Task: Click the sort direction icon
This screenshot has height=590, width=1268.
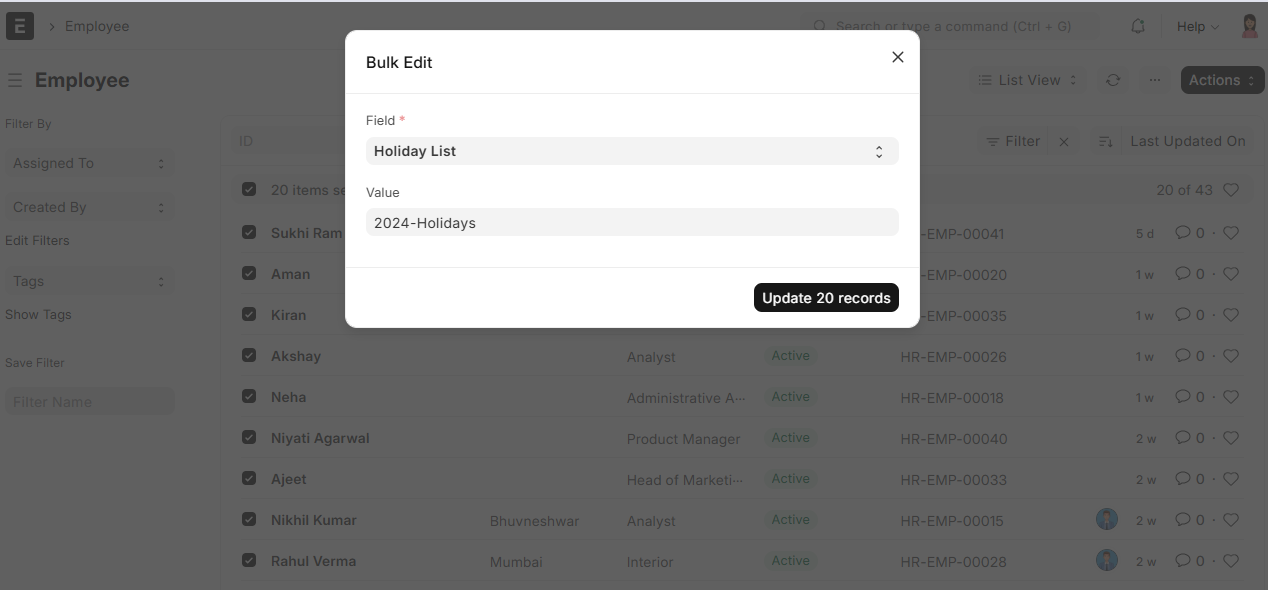Action: point(1105,142)
